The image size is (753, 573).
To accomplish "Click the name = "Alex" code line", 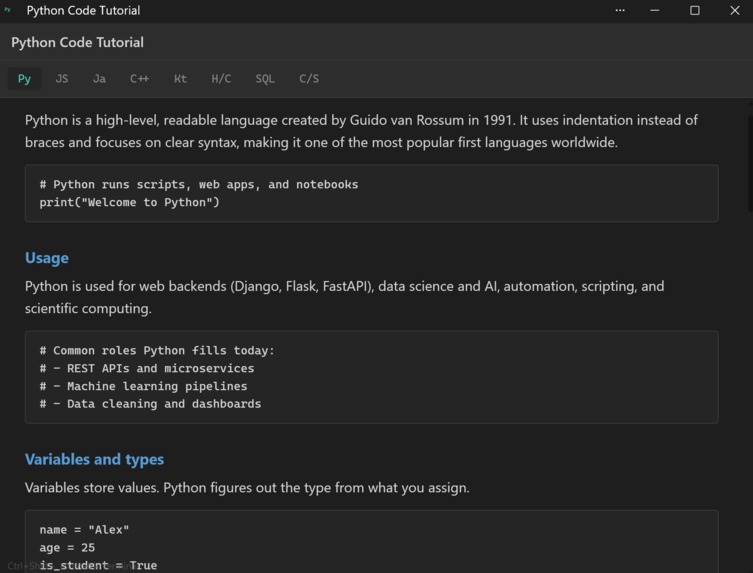I will pyautogui.click(x=84, y=530).
